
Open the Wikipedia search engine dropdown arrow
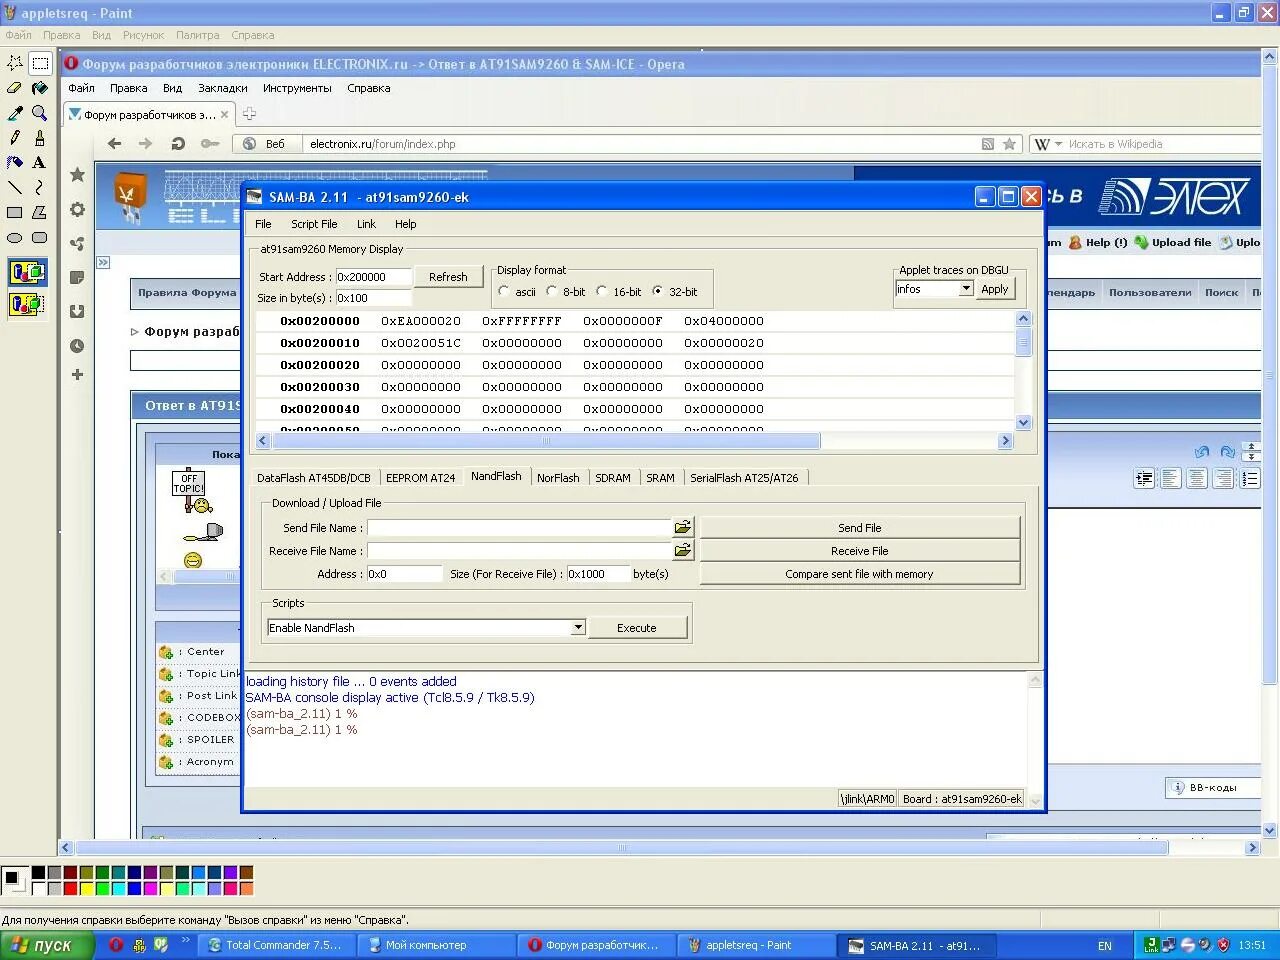point(1058,144)
